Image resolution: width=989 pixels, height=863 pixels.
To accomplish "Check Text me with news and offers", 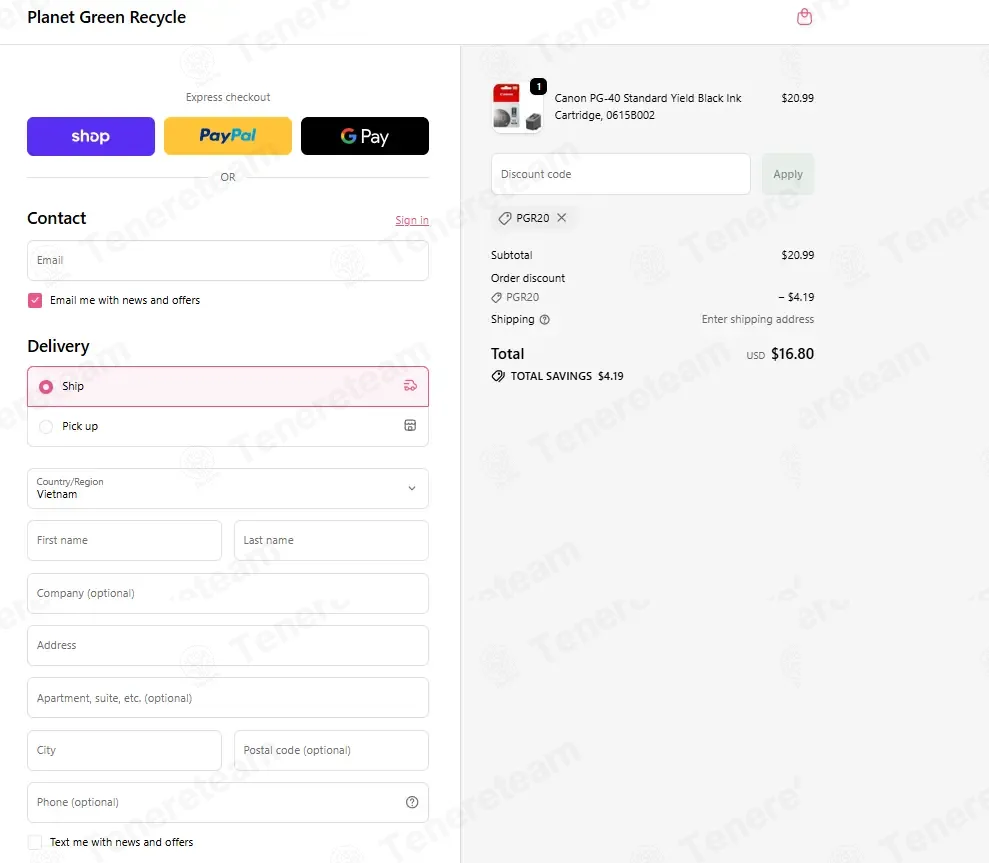I will click(x=35, y=842).
